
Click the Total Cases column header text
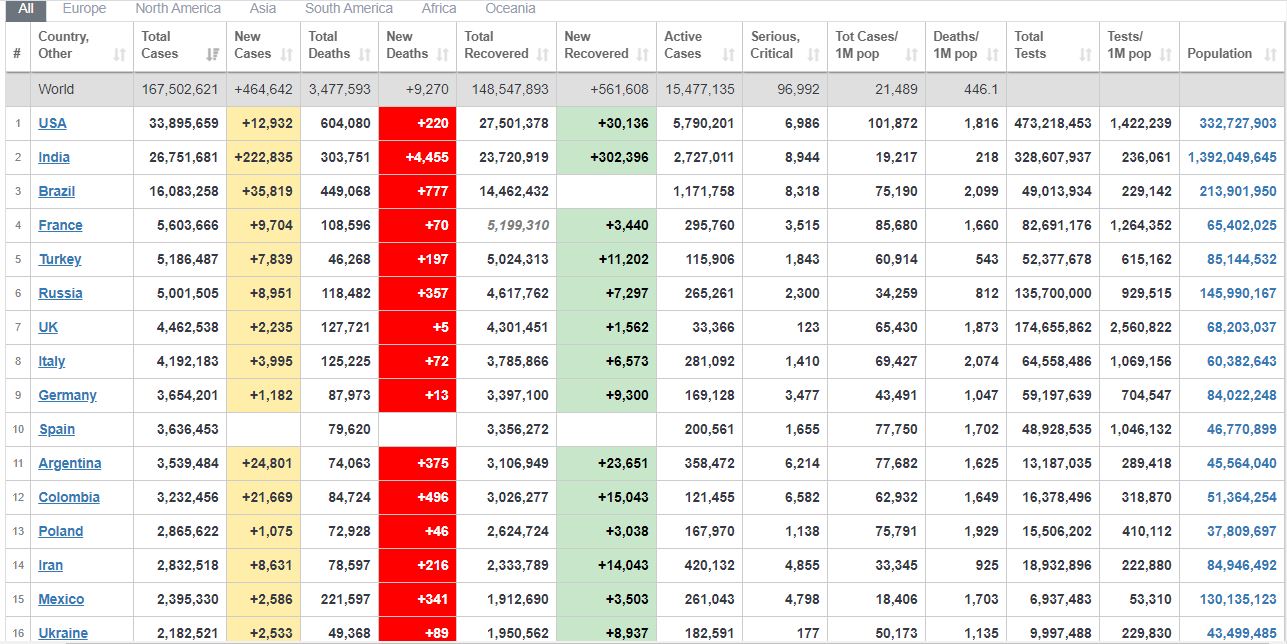(160, 45)
